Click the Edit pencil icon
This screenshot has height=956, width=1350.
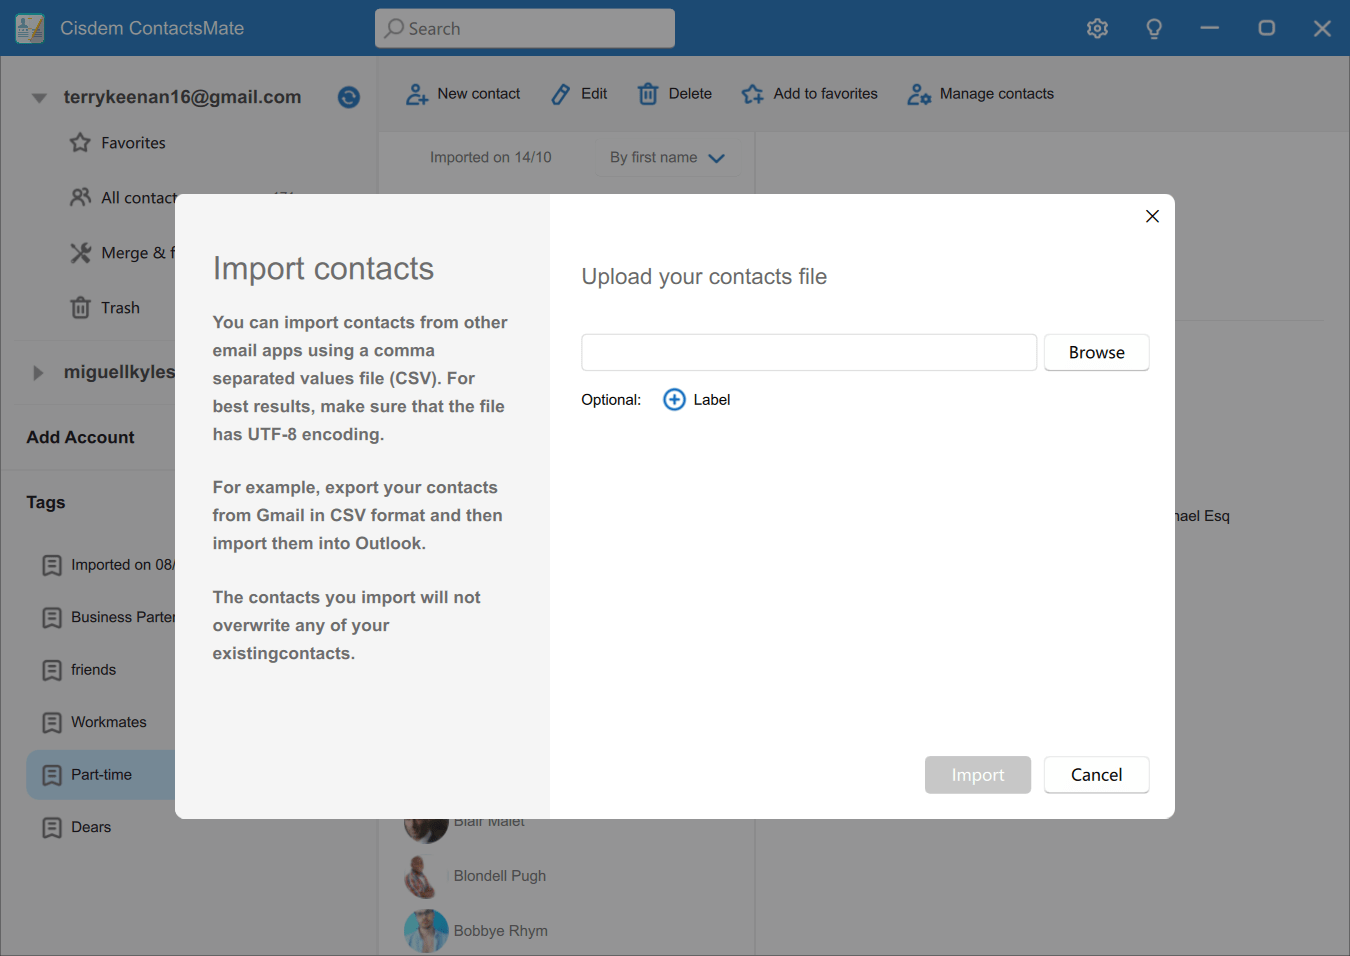pyautogui.click(x=561, y=94)
